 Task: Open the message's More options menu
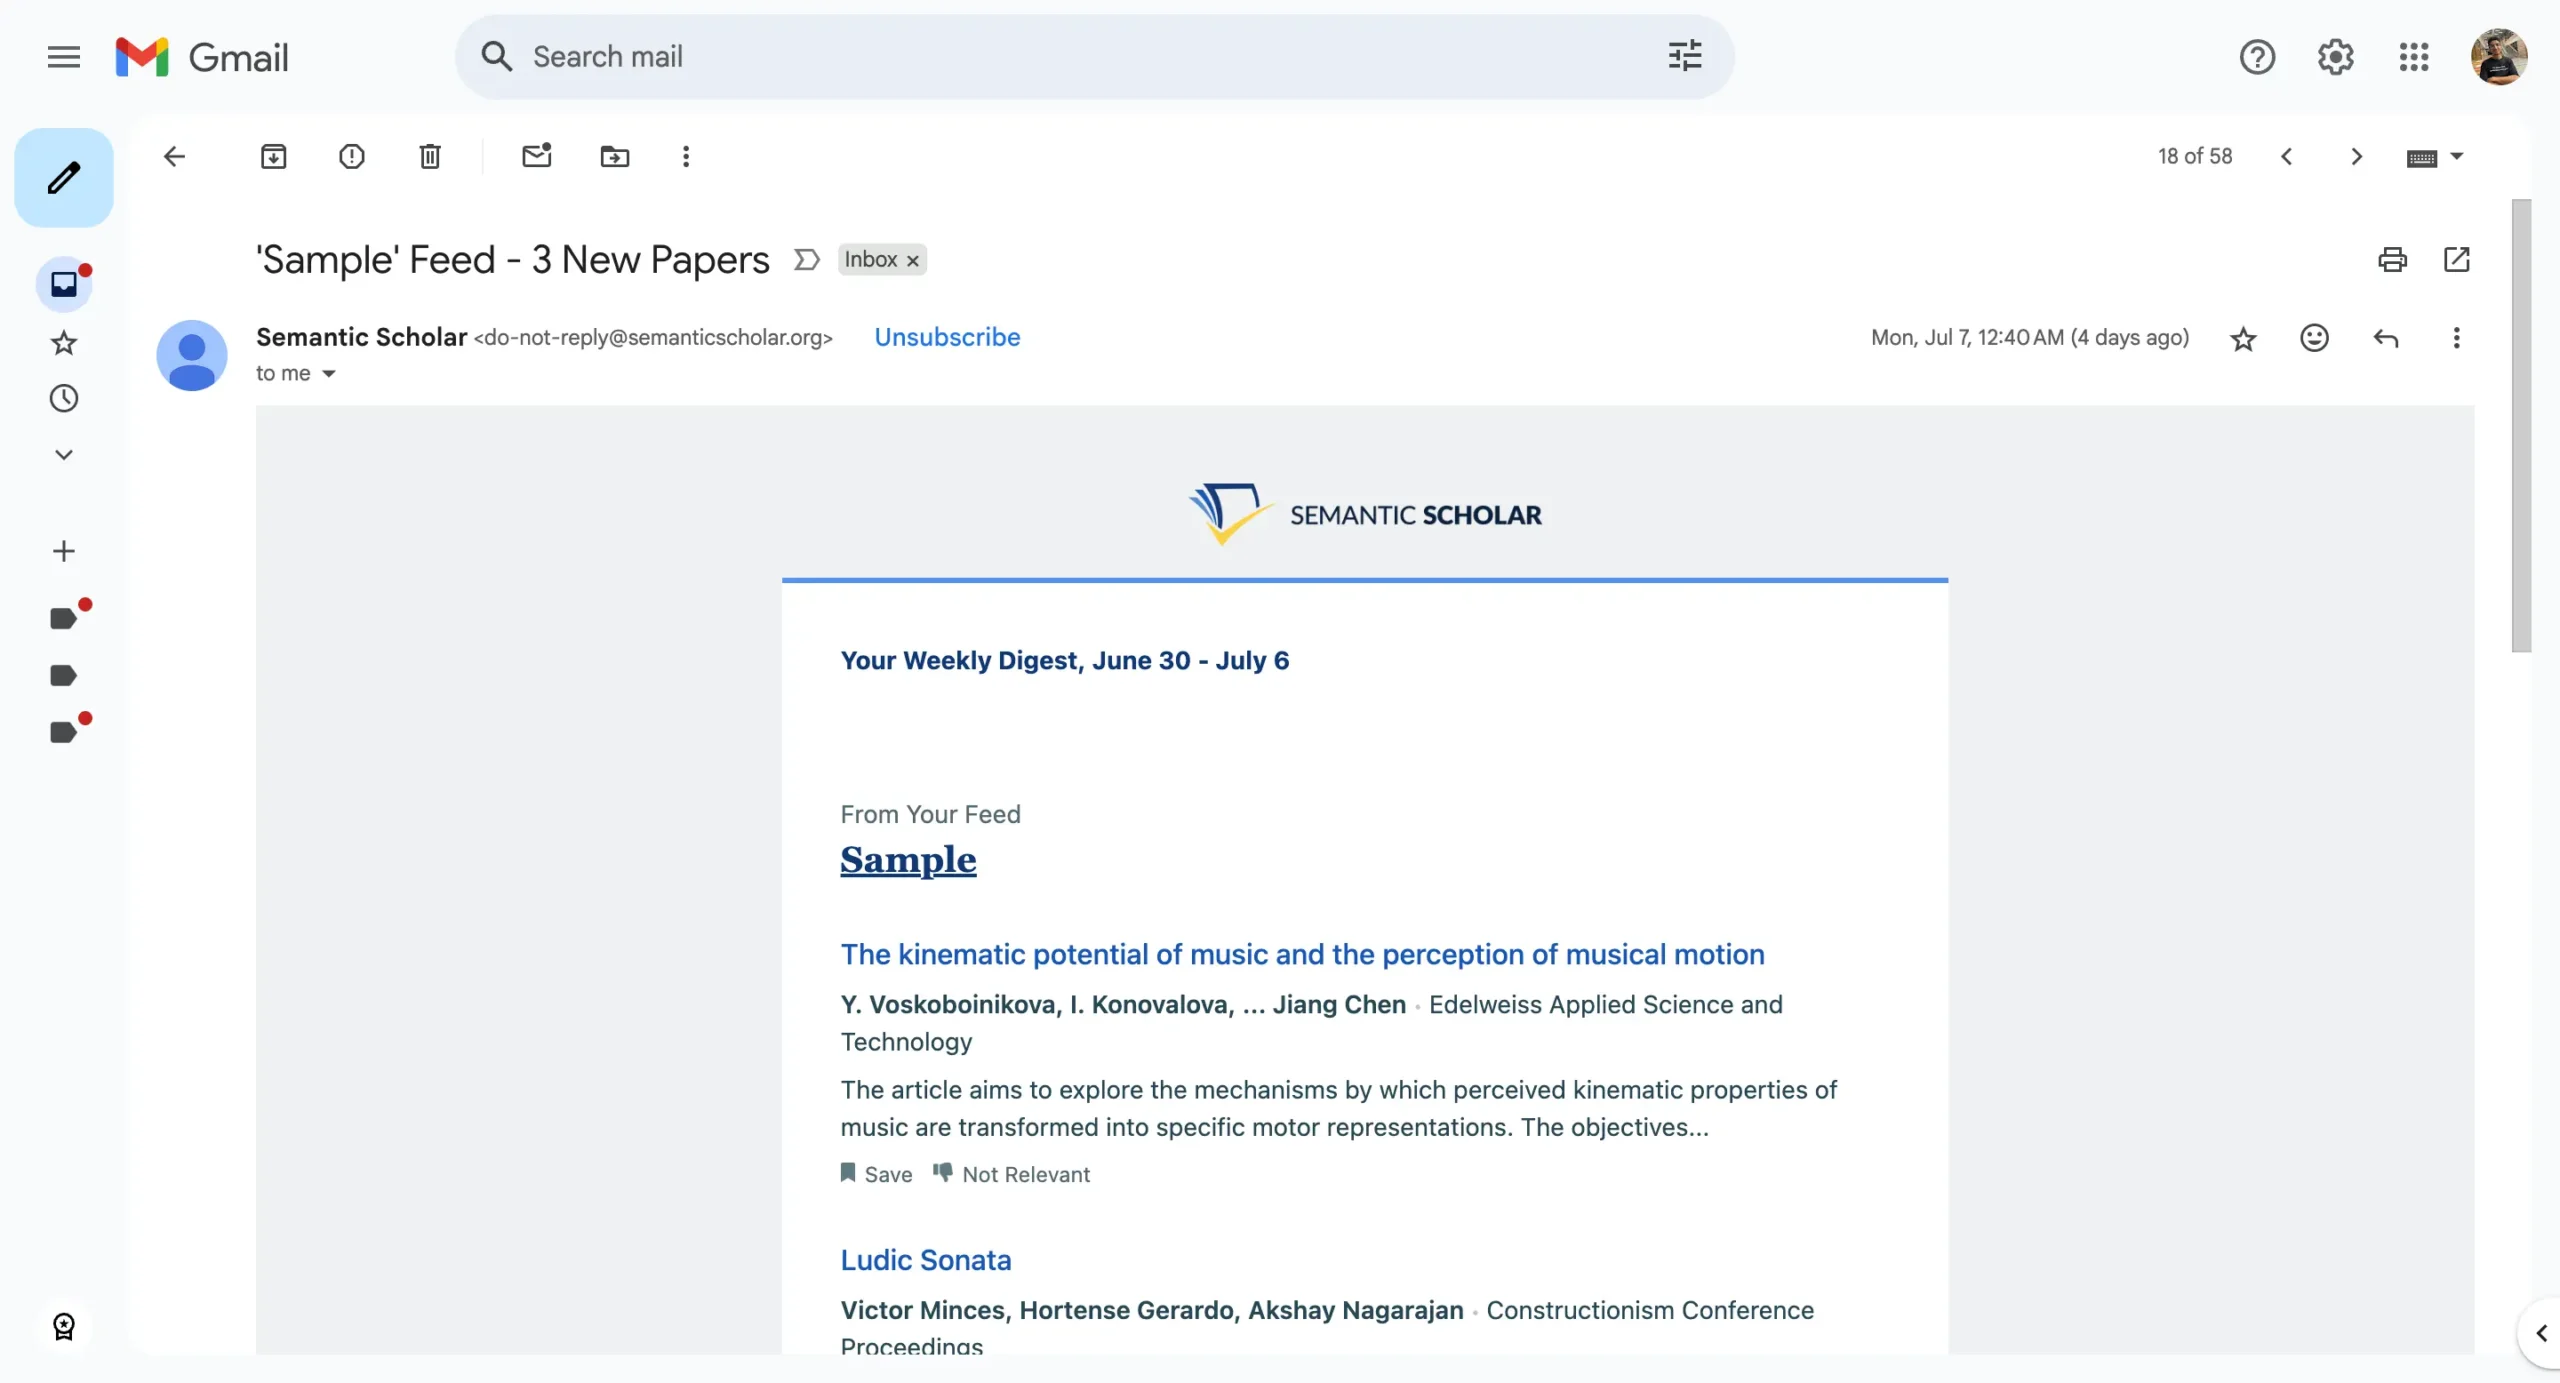(2456, 338)
